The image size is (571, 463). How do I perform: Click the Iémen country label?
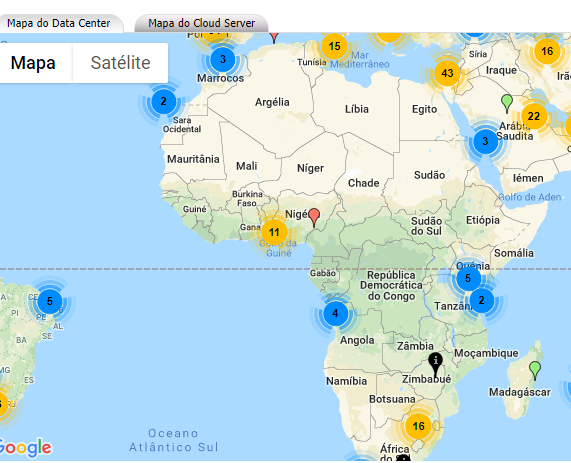click(528, 178)
